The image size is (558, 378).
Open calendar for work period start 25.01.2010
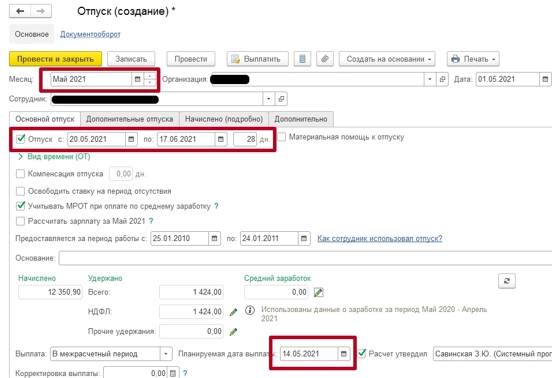(x=214, y=238)
